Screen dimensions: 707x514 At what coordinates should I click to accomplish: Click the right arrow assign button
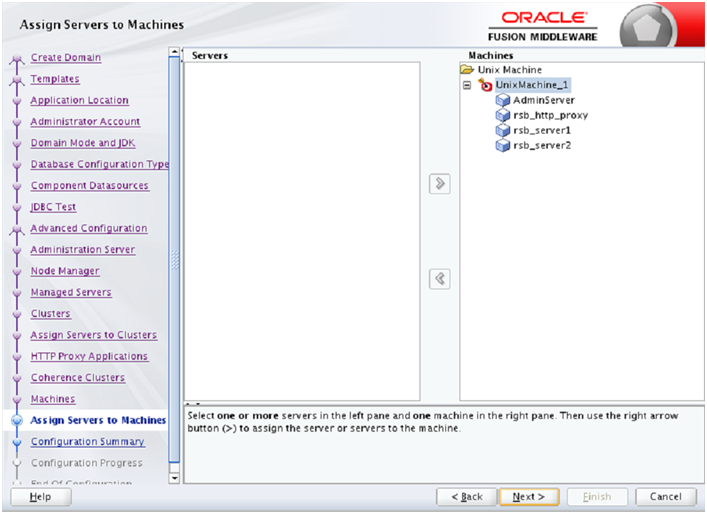(x=440, y=184)
